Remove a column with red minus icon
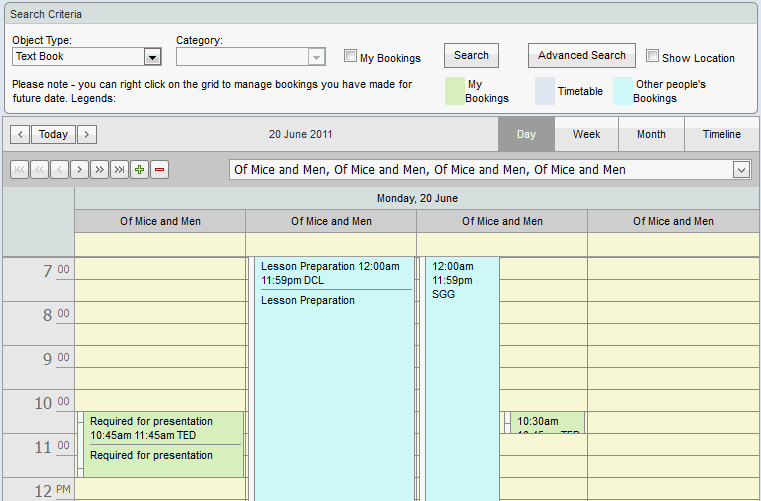This screenshot has width=761, height=501. pyautogui.click(x=159, y=170)
